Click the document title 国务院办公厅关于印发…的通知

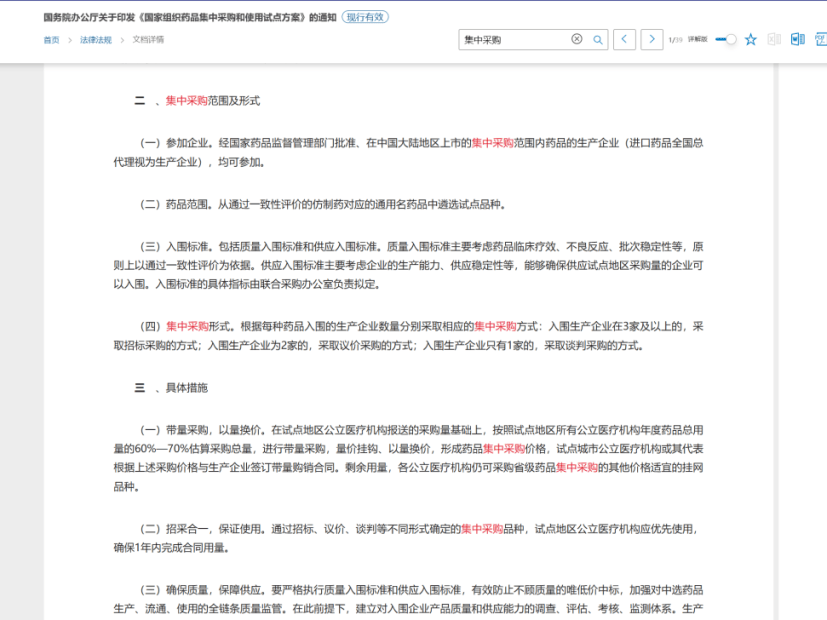pos(190,17)
